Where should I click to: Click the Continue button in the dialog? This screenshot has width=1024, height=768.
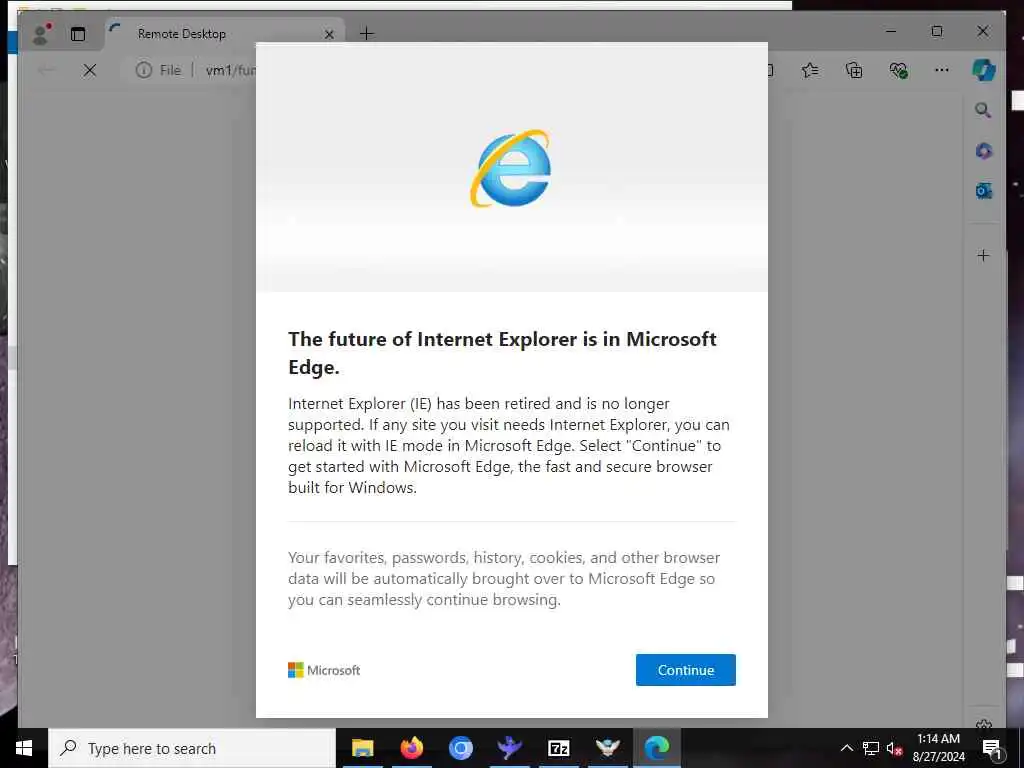click(x=686, y=670)
